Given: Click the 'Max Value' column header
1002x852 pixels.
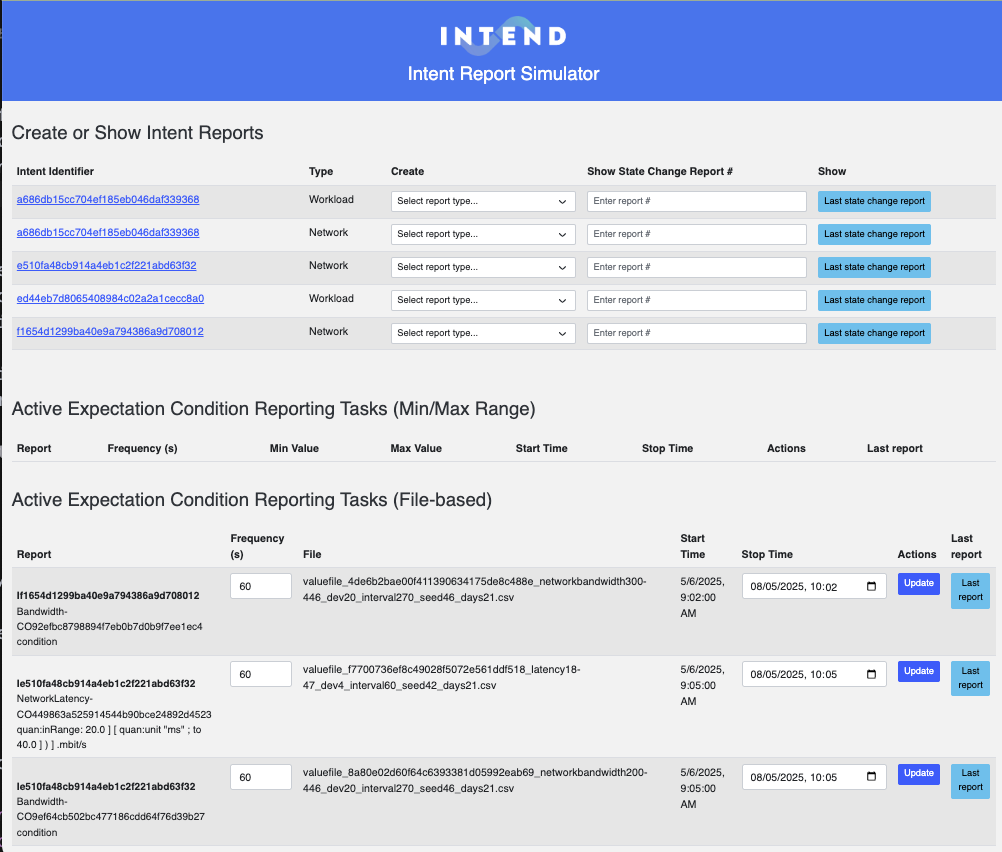Looking at the screenshot, I should tap(416, 449).
